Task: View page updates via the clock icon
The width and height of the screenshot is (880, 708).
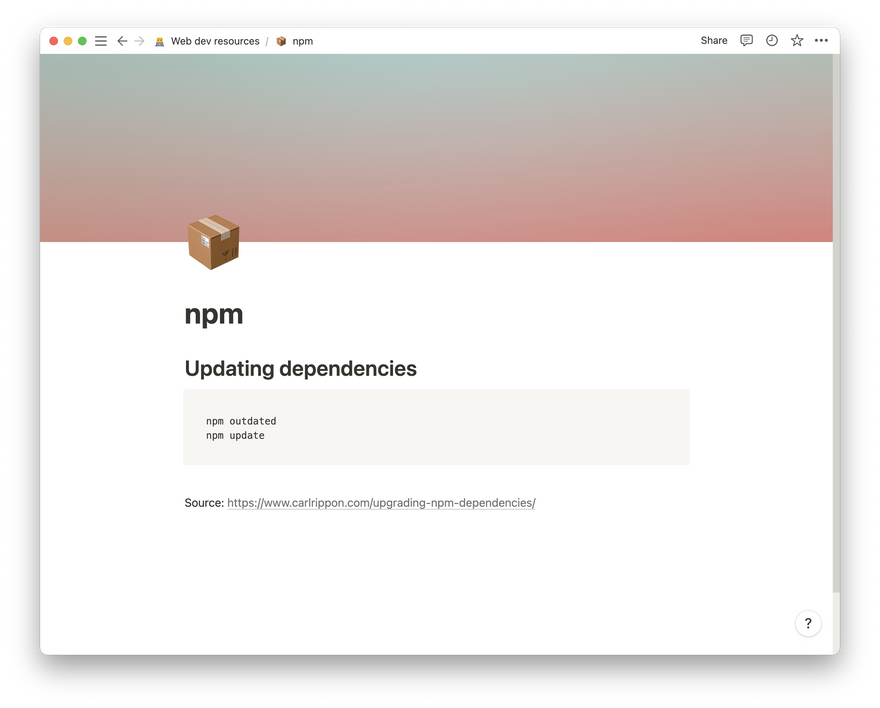Action: pos(771,41)
